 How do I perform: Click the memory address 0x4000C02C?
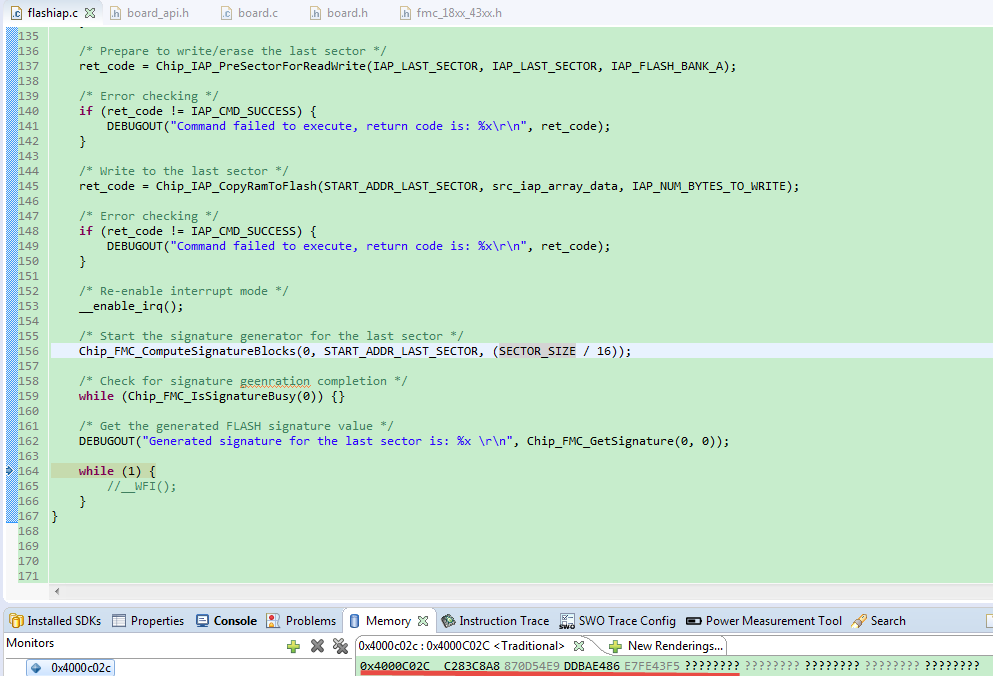pos(395,666)
